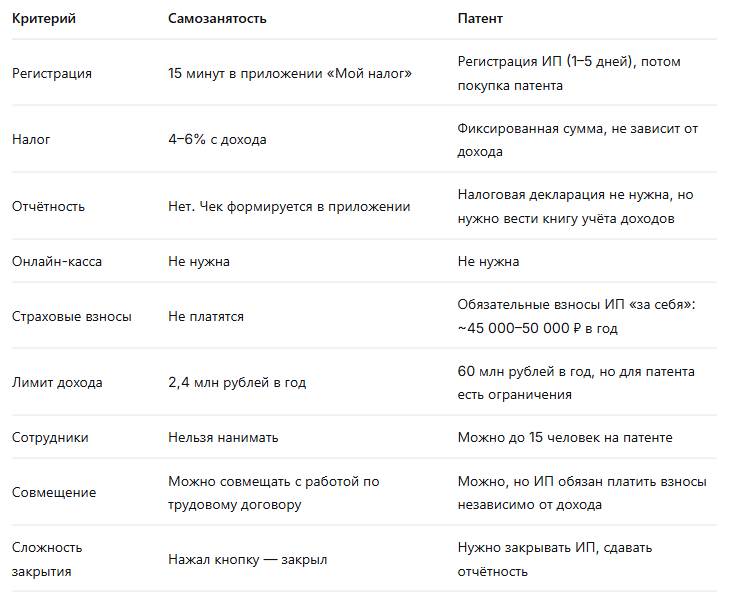This screenshot has width=731, height=602.
Task: Click the Онлайн-касса row label
Action: 57,262
